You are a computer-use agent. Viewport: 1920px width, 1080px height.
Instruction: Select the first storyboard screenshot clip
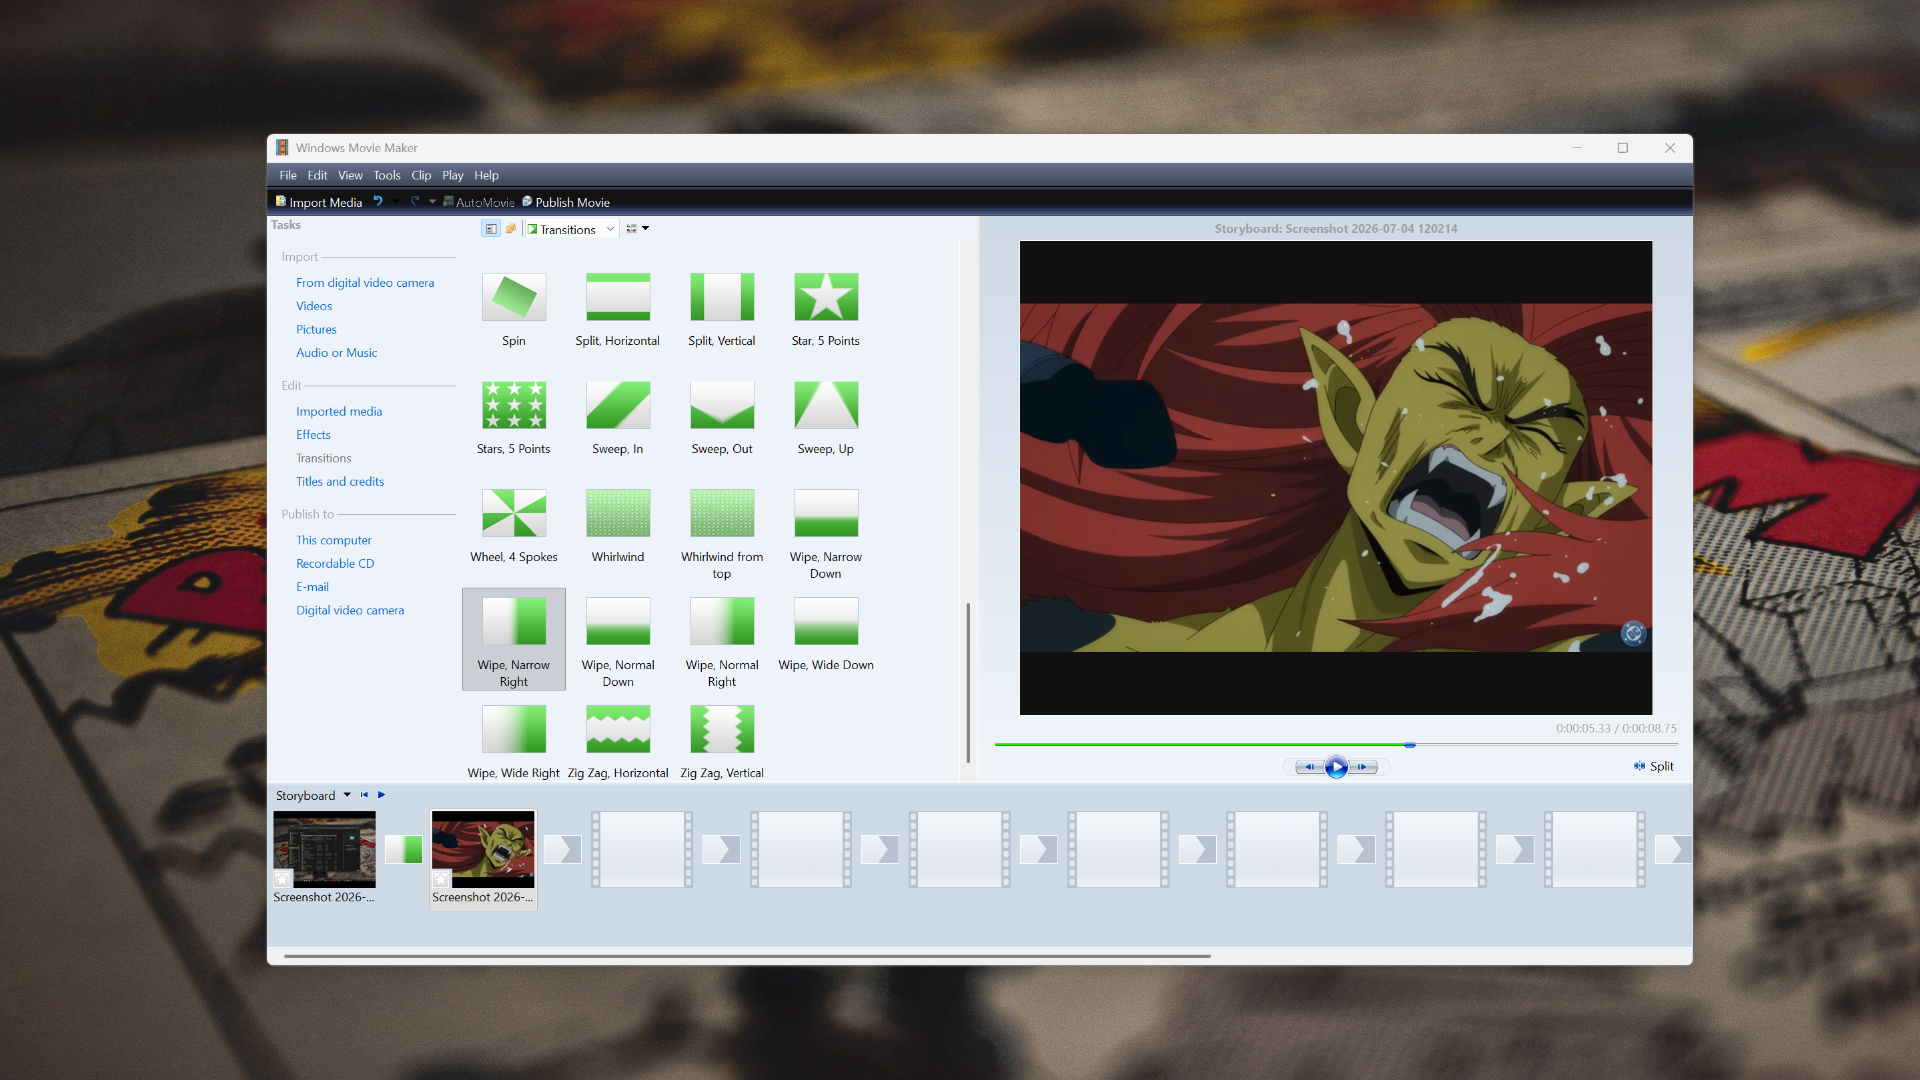click(x=325, y=849)
